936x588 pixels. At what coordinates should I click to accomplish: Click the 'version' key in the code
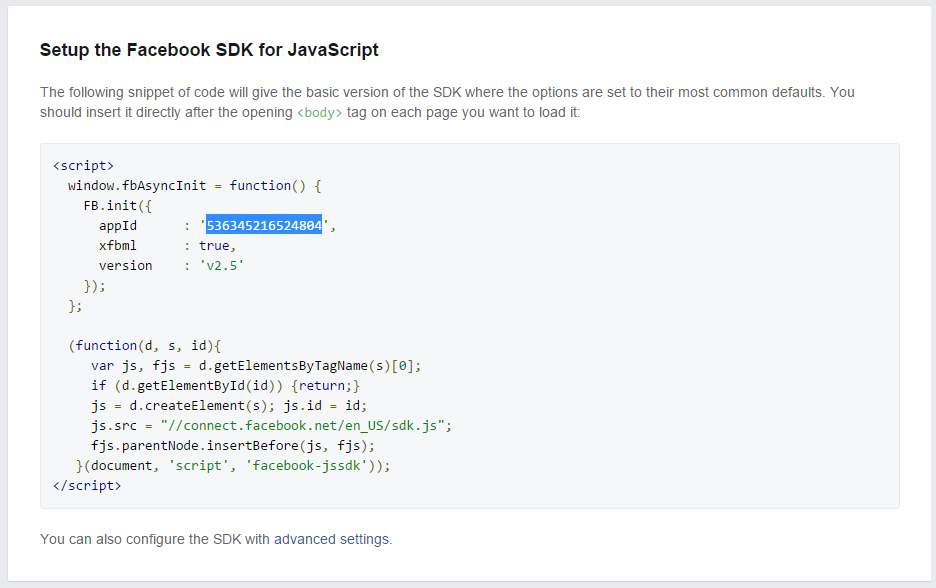click(x=125, y=266)
